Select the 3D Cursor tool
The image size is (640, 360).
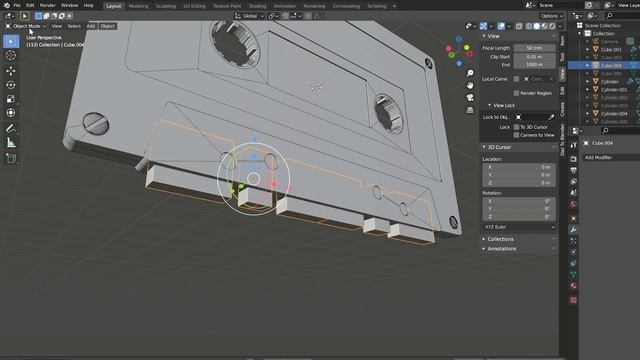click(x=11, y=55)
